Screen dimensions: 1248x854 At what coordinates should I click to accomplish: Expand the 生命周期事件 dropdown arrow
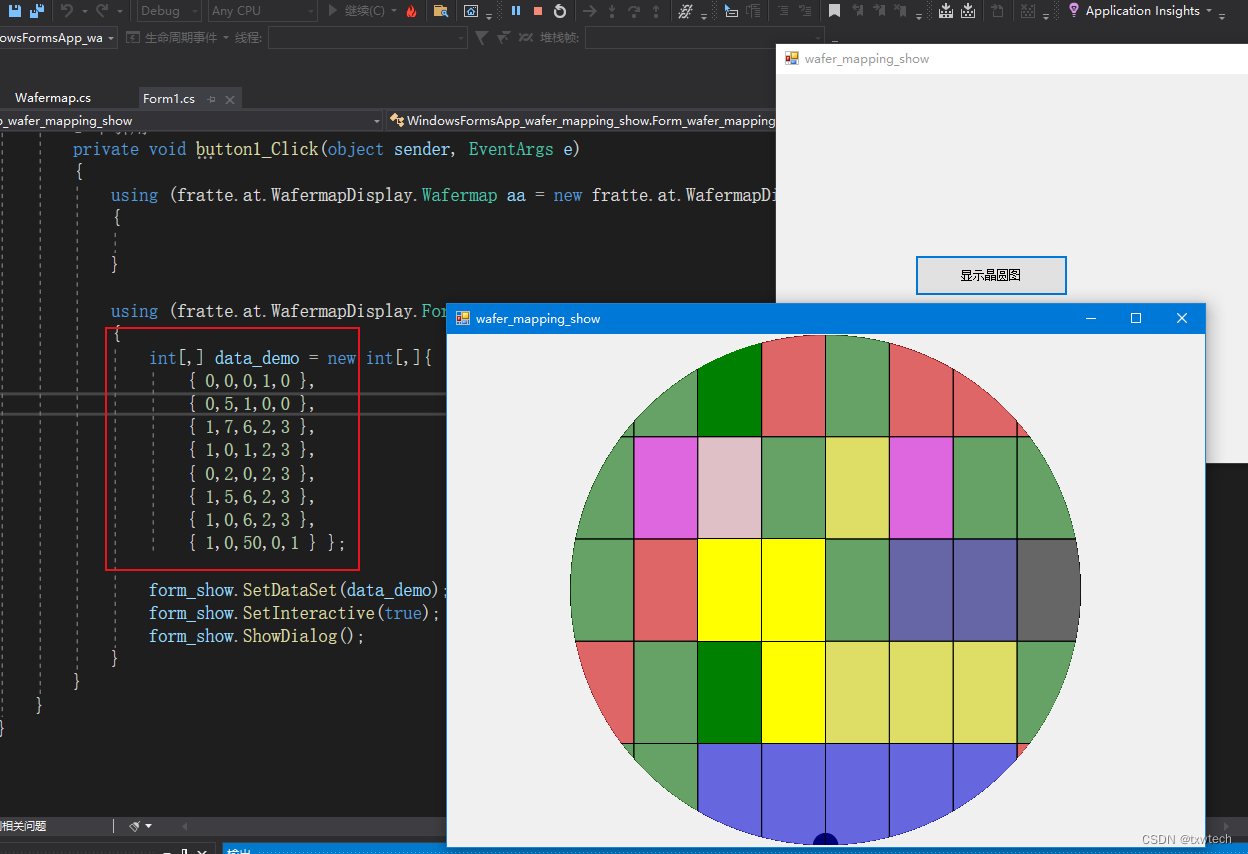(x=227, y=37)
